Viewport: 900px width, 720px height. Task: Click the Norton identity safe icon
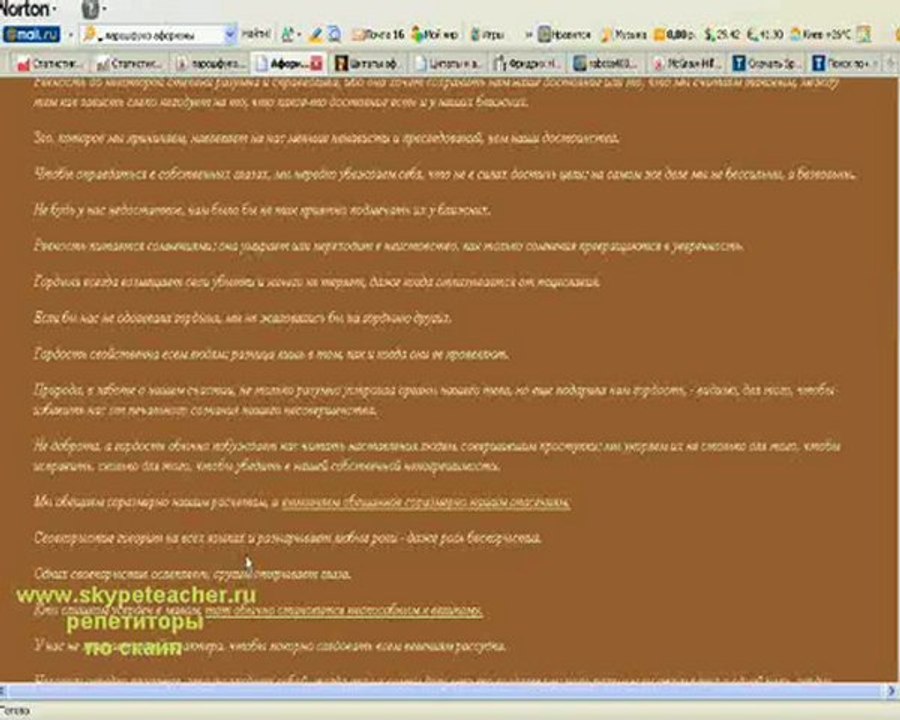[x=92, y=9]
